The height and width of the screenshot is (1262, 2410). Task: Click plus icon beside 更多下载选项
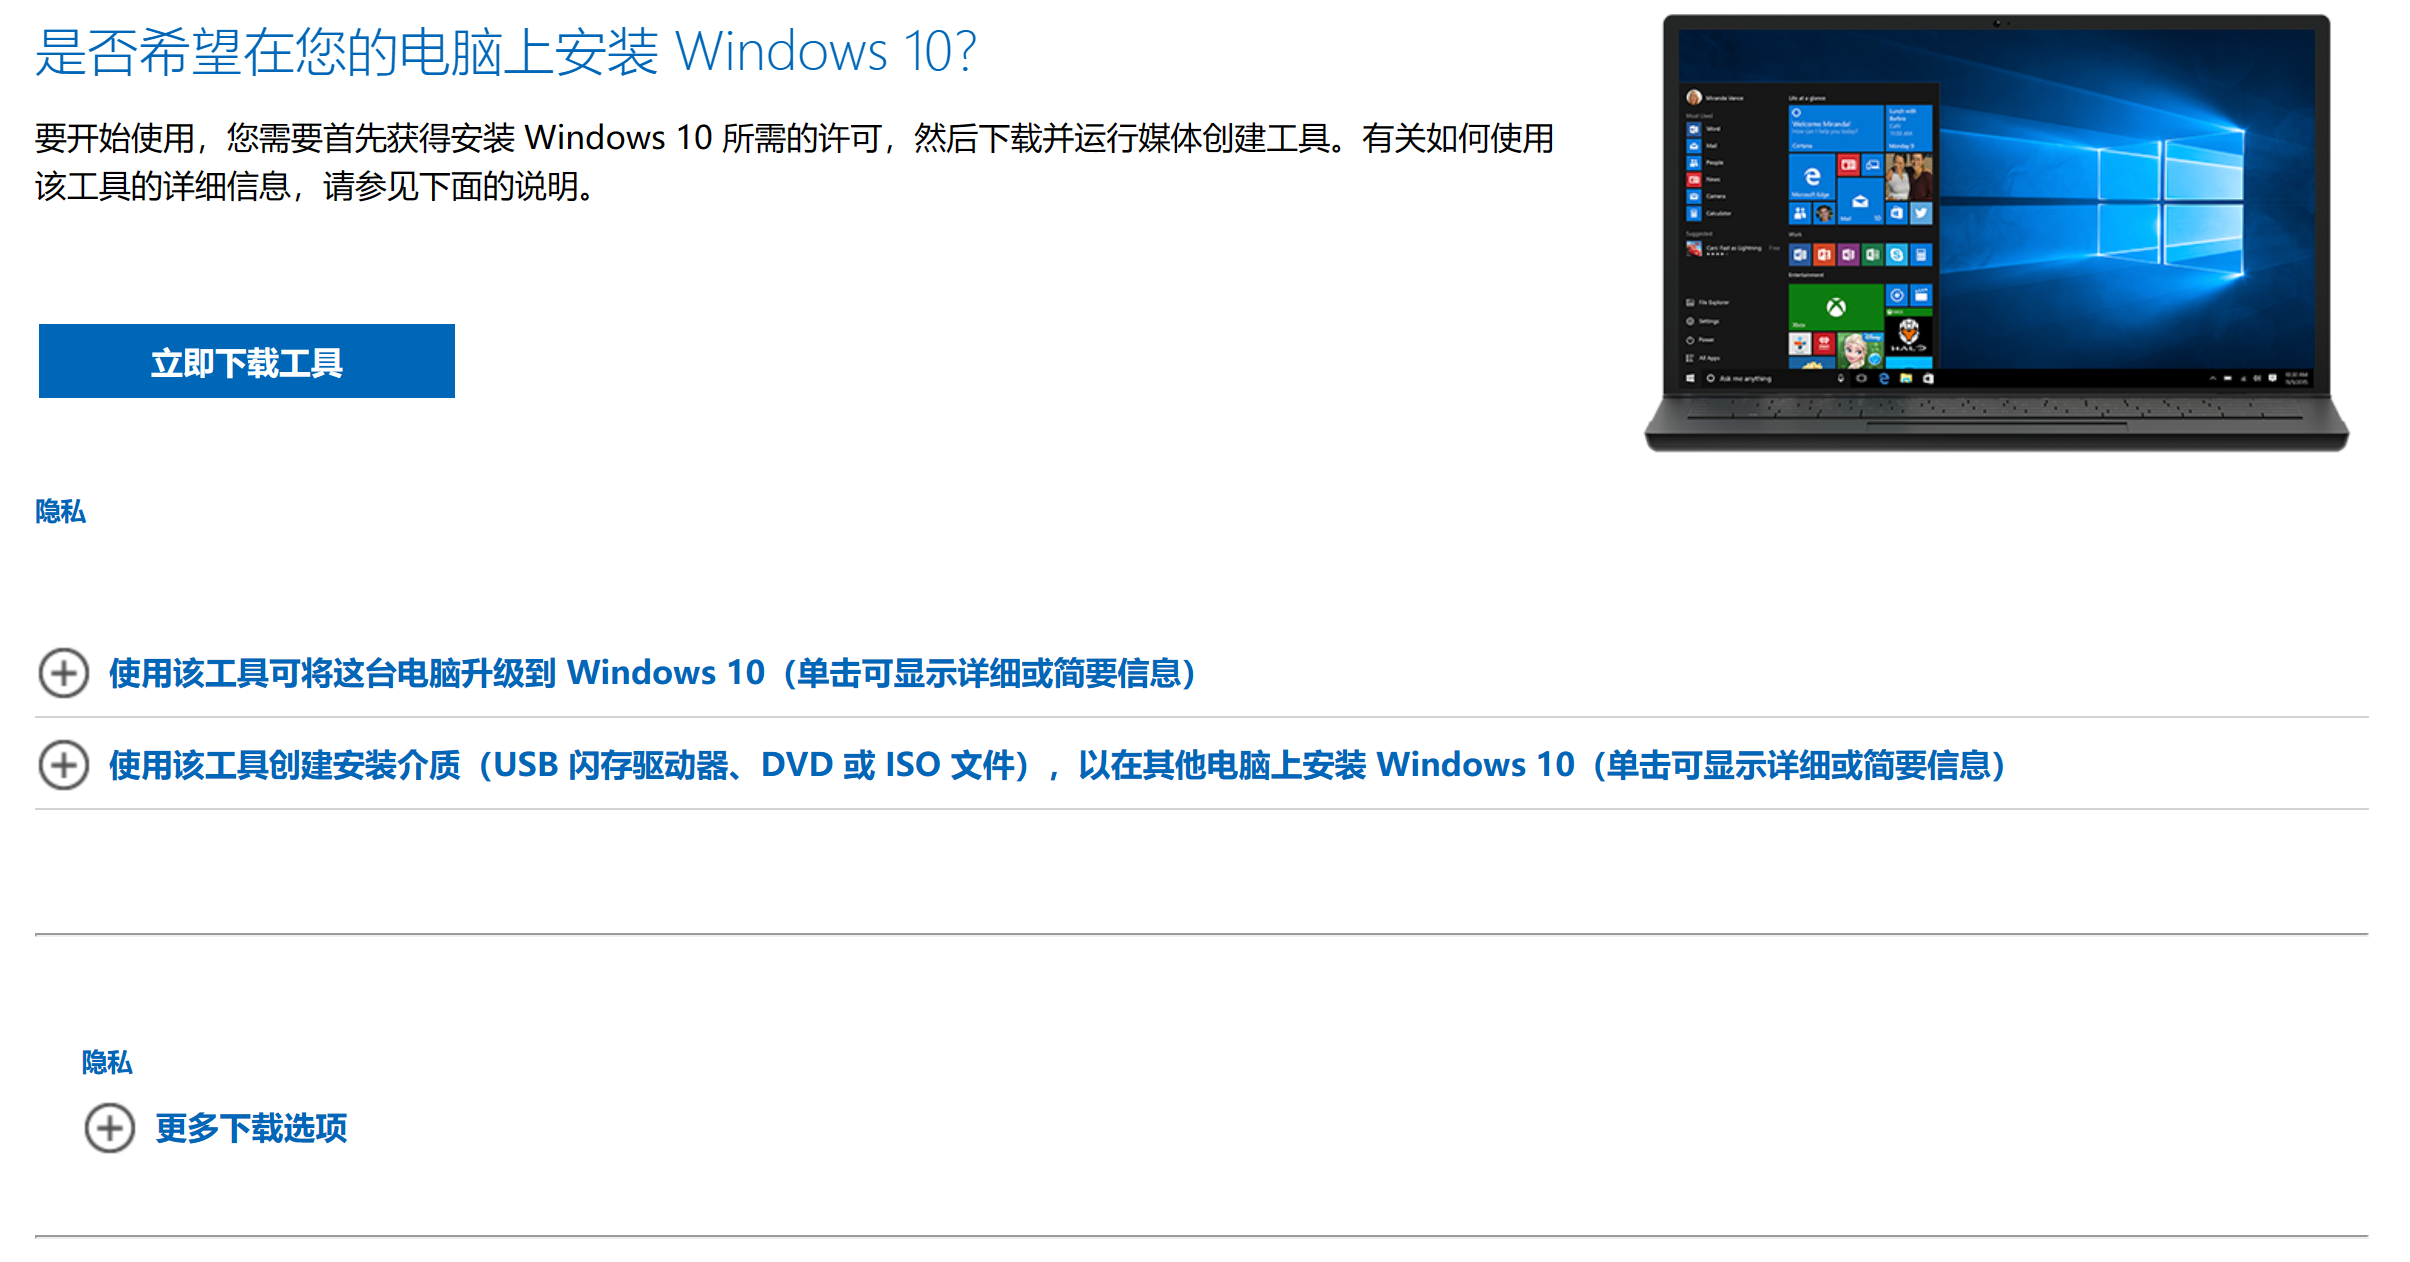[x=110, y=1128]
